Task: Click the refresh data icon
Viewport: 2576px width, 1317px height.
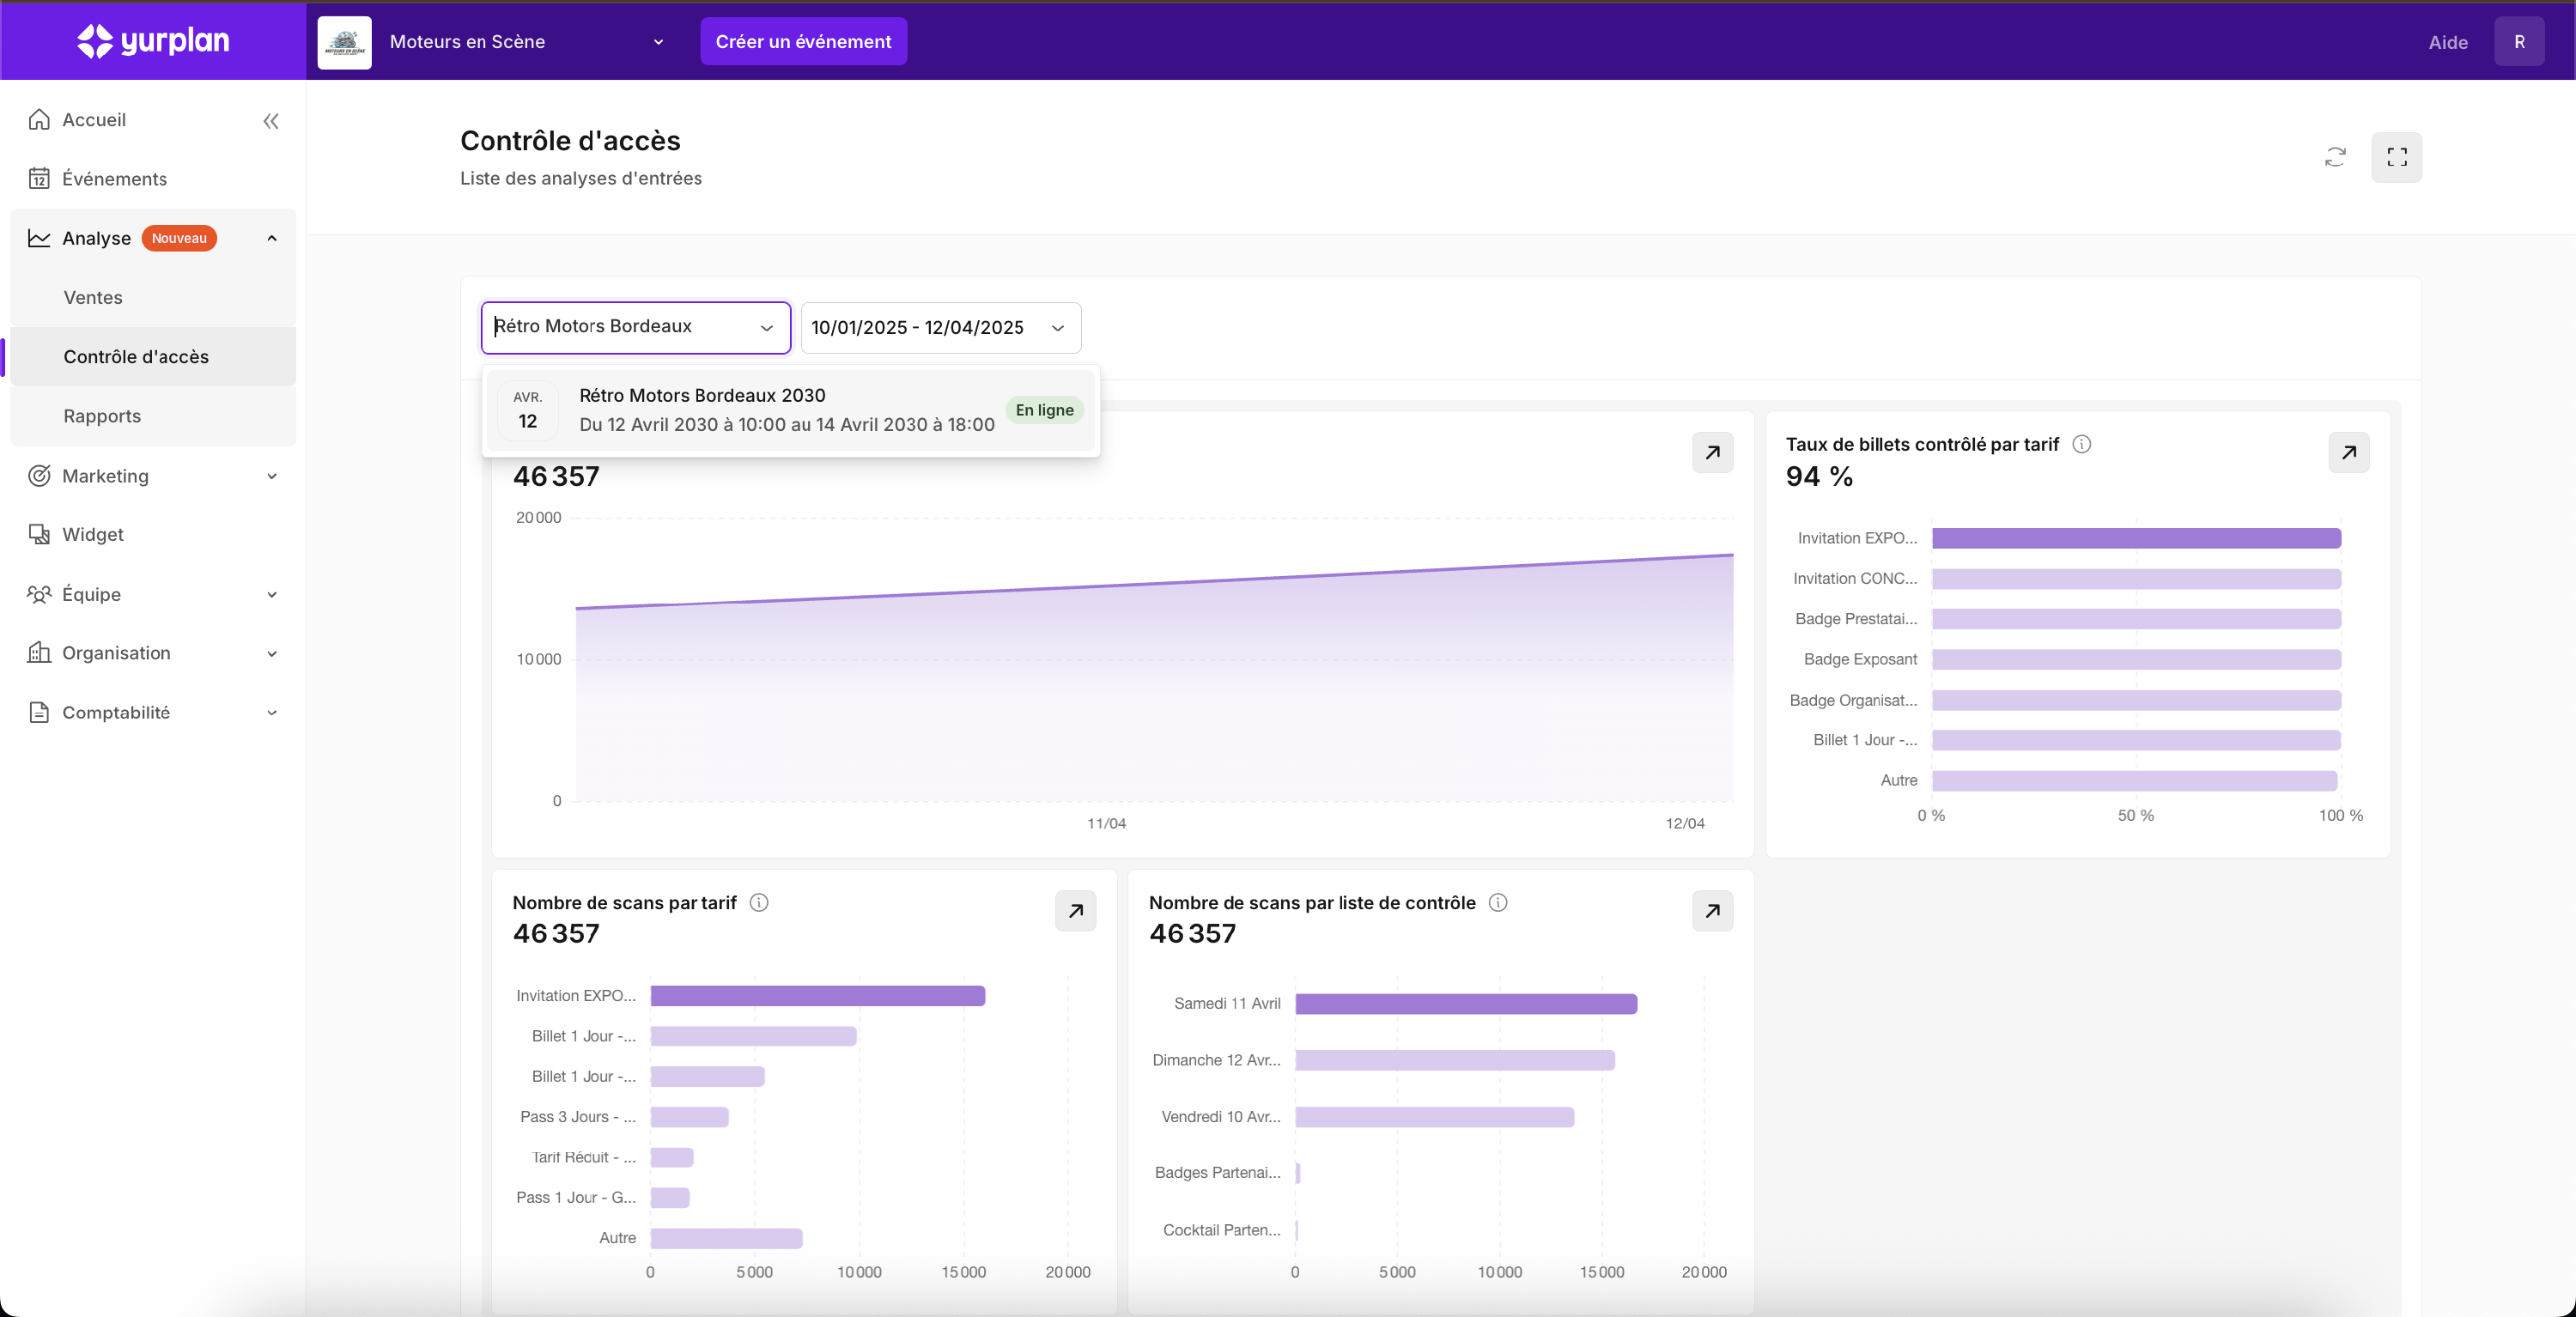Action: click(2334, 157)
